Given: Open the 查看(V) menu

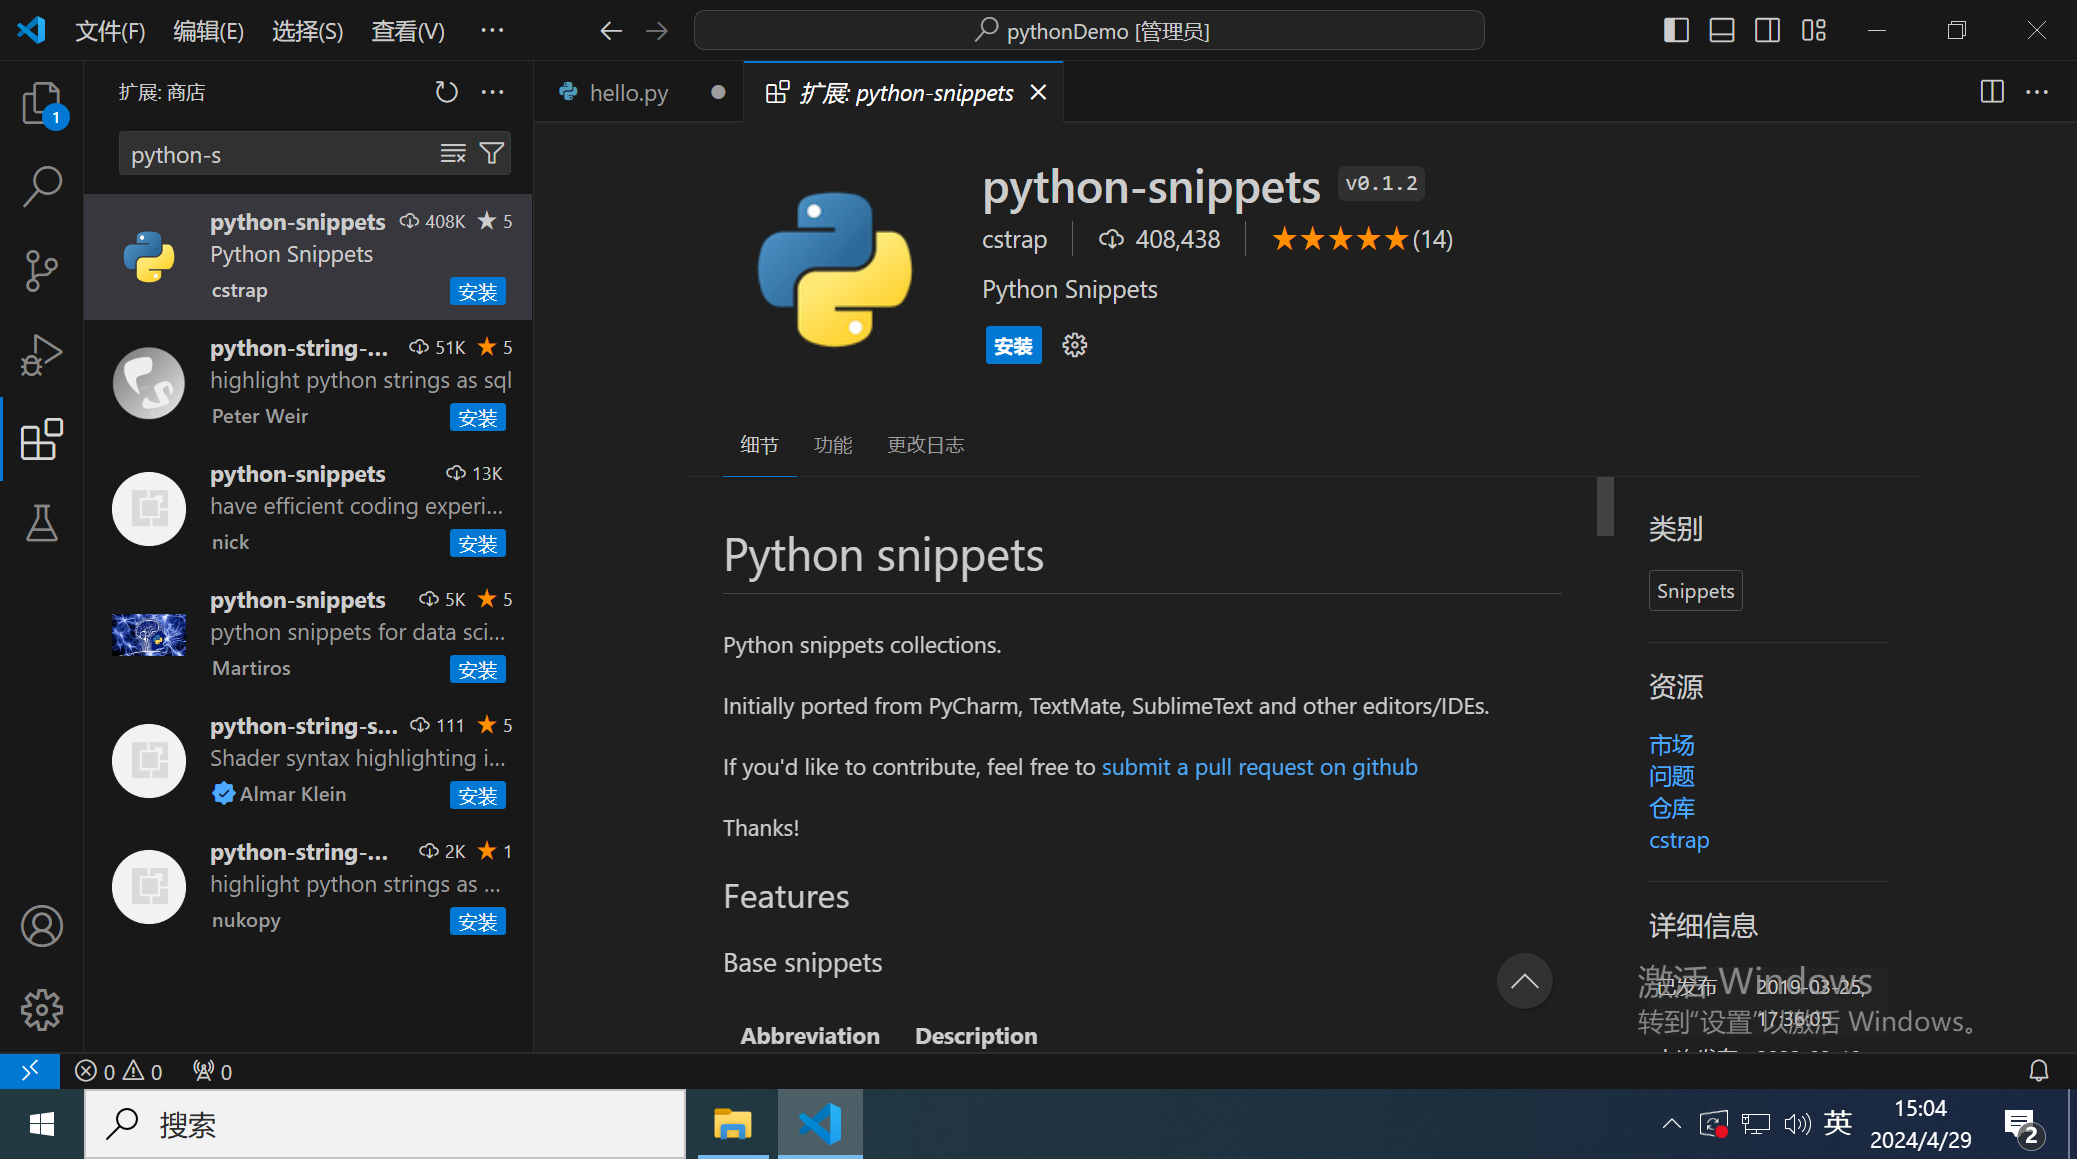Looking at the screenshot, I should pyautogui.click(x=408, y=31).
